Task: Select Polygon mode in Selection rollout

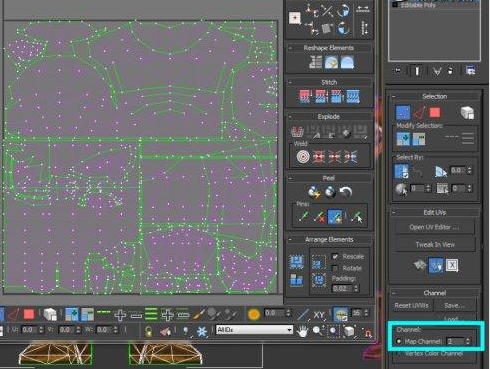Action: 434,113
